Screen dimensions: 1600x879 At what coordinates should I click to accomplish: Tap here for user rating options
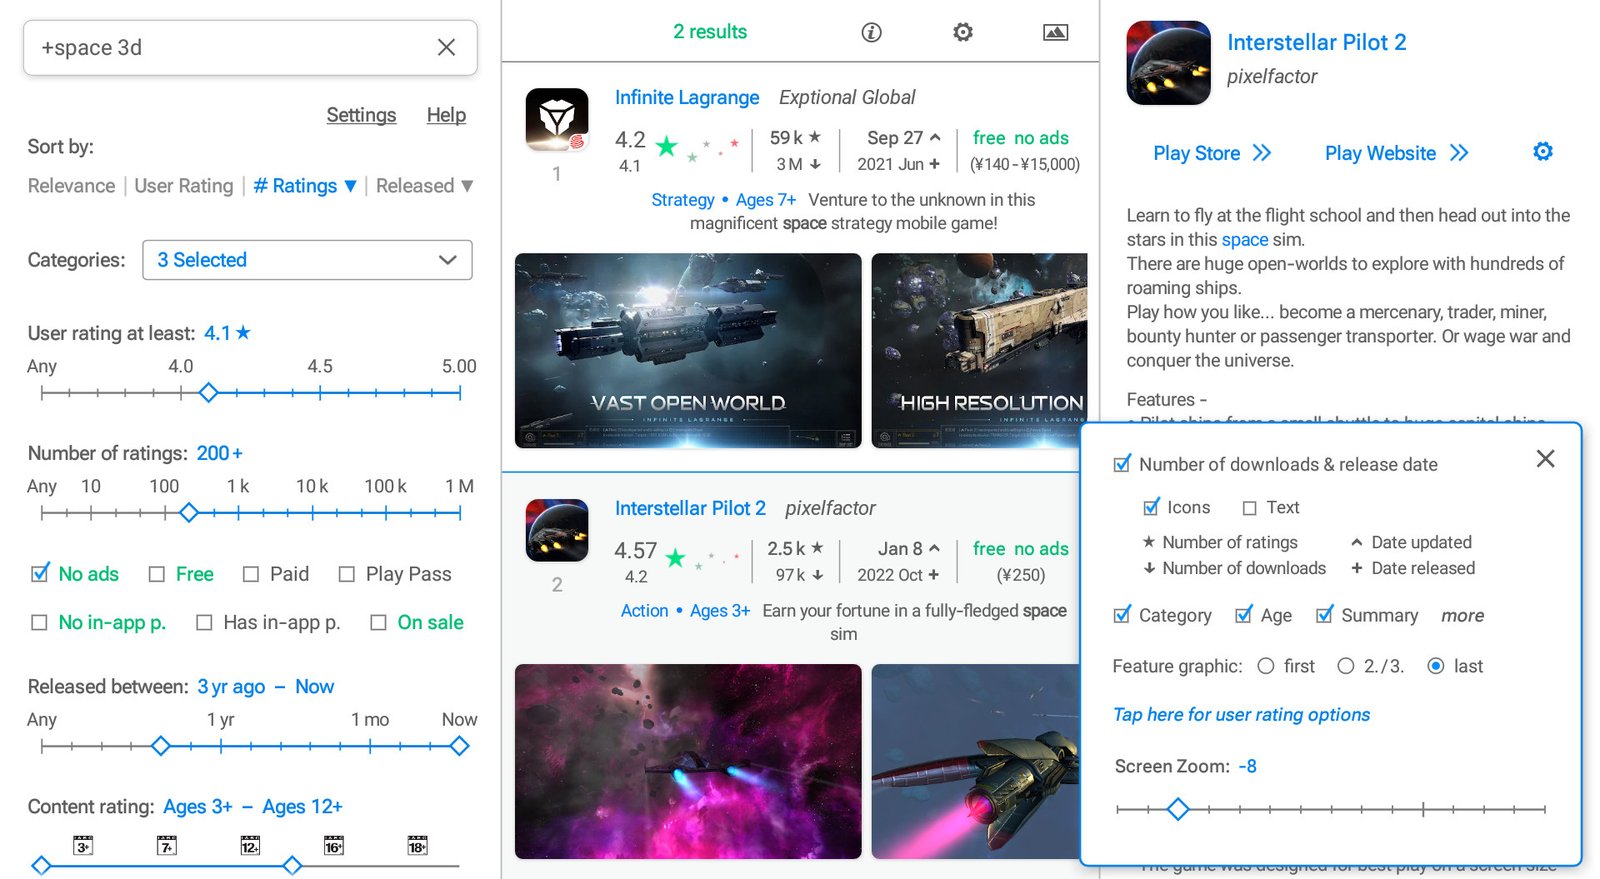click(x=1241, y=714)
